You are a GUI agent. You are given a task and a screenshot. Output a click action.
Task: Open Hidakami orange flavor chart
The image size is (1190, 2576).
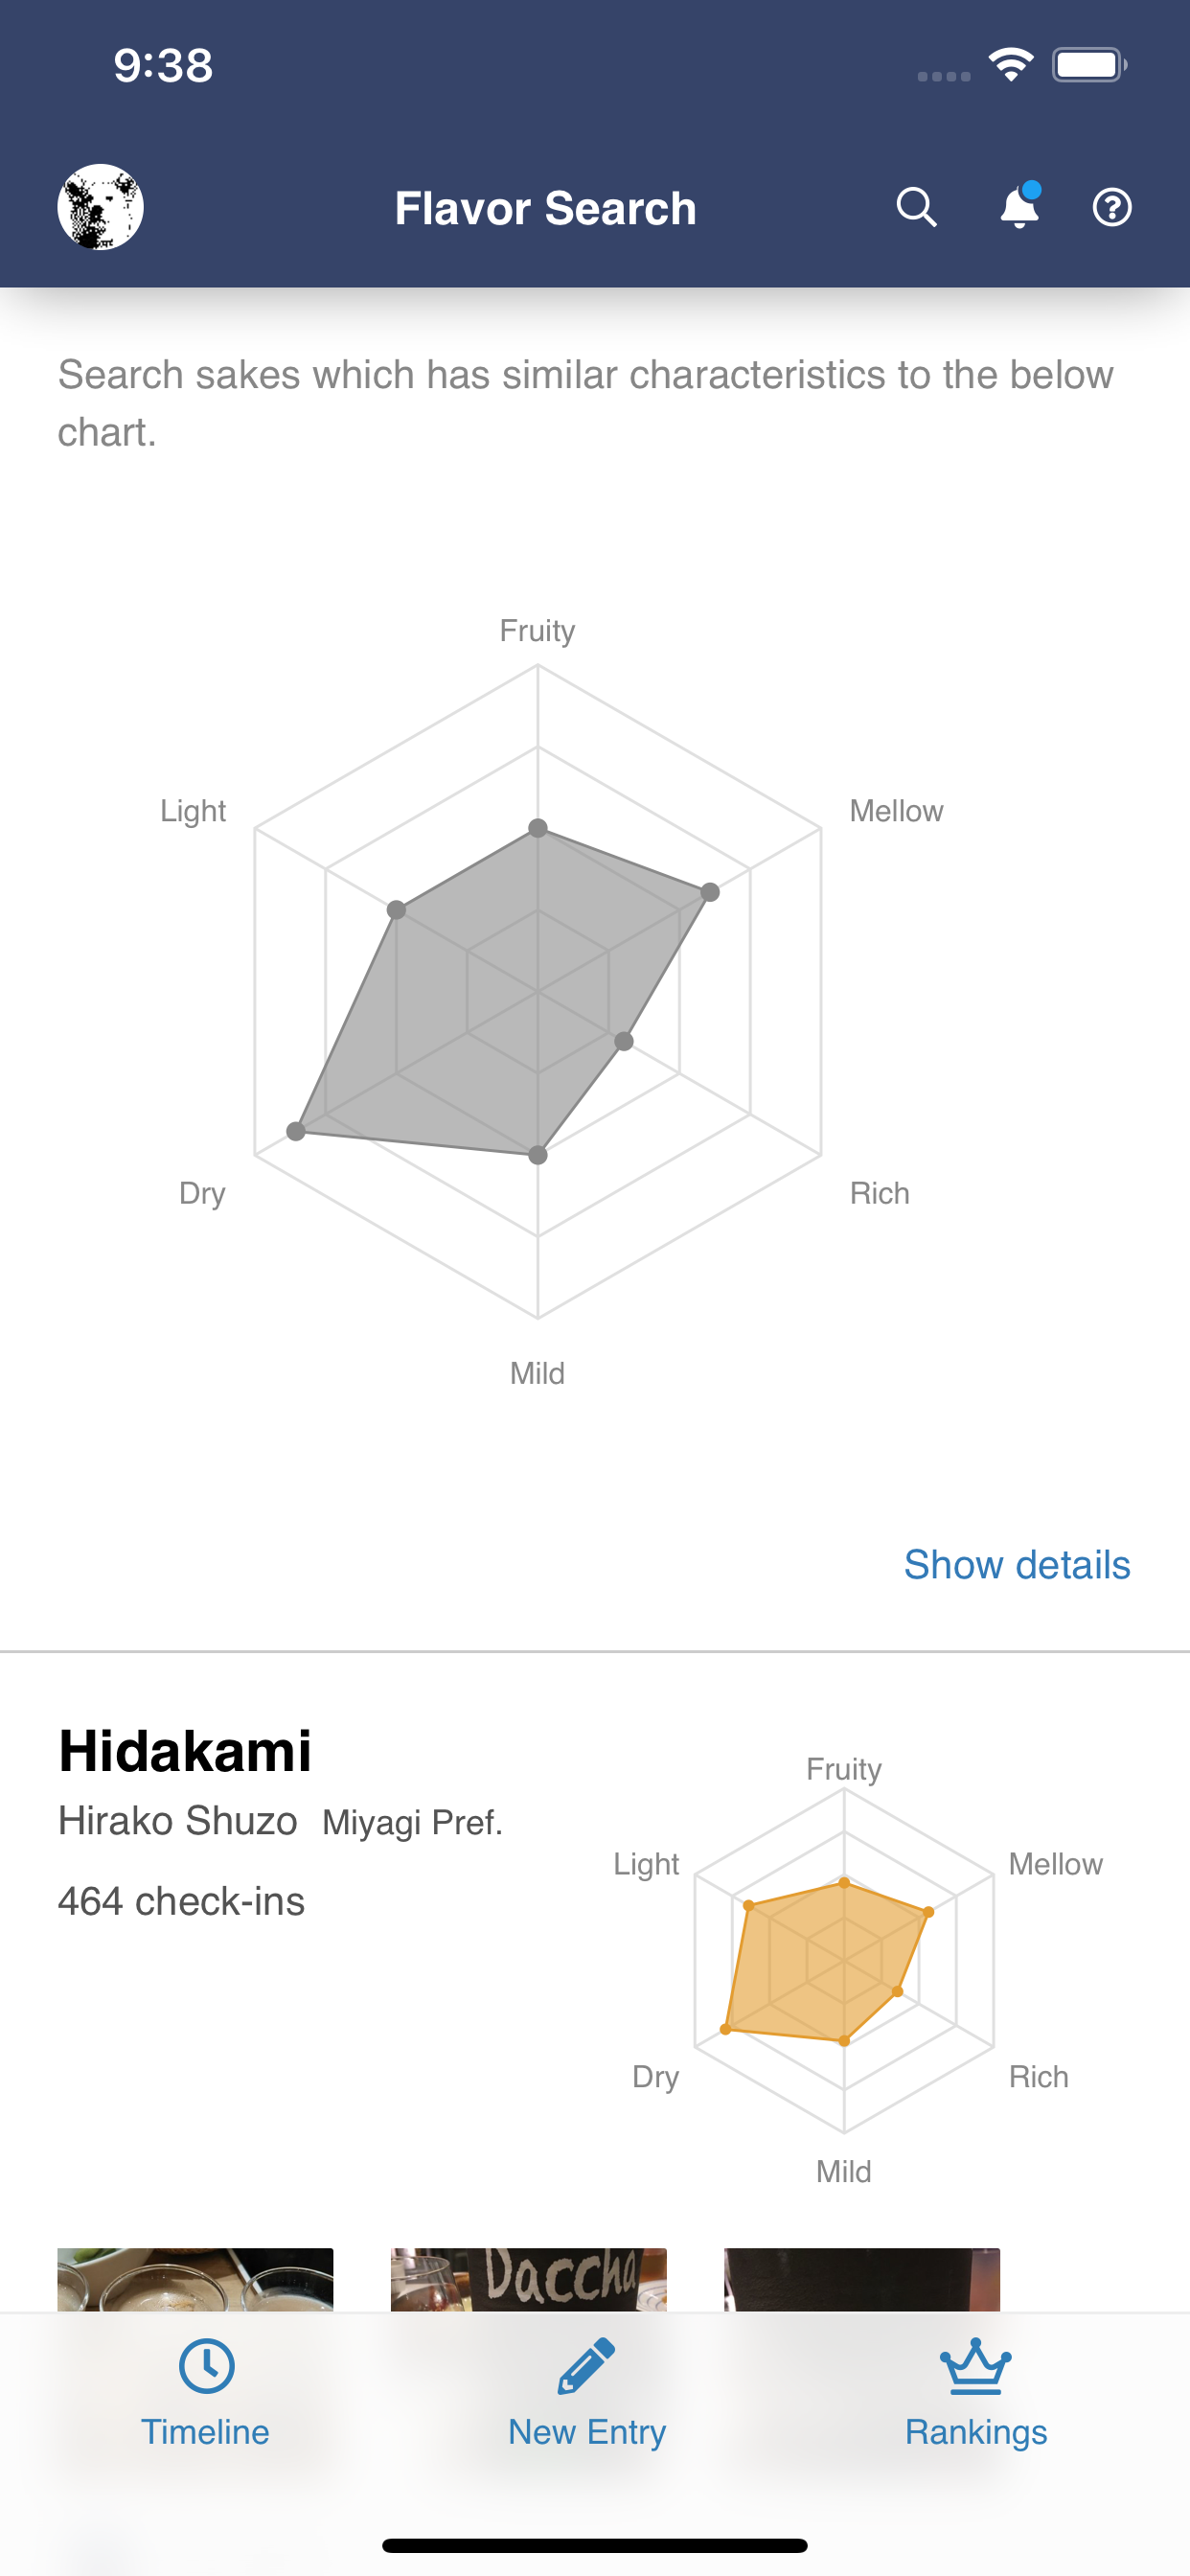pos(843,1960)
